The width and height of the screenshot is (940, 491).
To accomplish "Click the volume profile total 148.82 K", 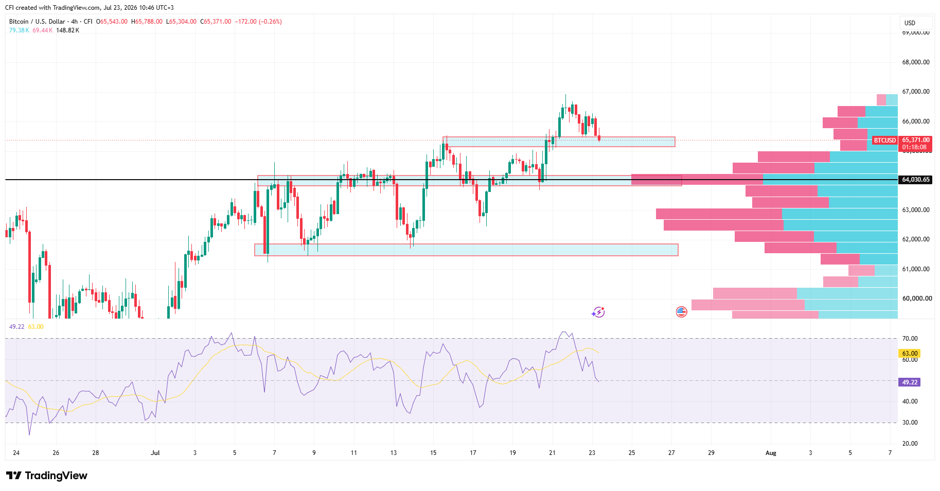I will pos(67,30).
